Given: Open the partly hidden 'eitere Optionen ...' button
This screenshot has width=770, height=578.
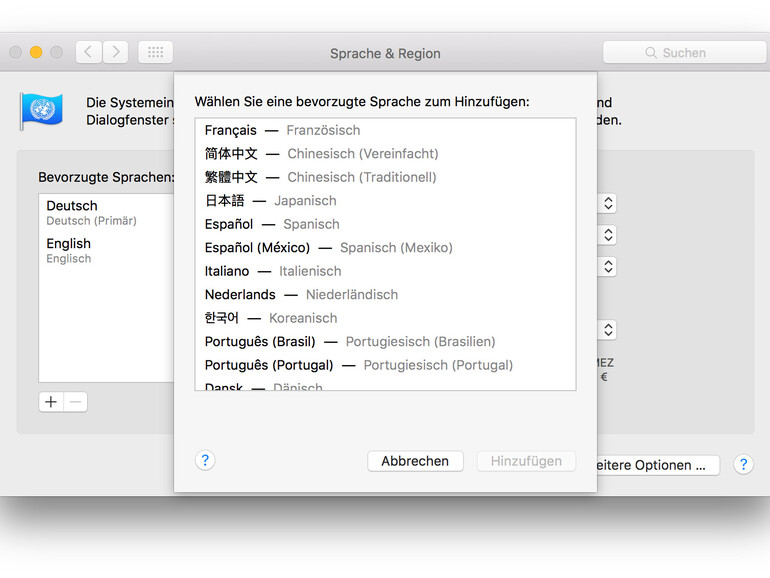Looking at the screenshot, I should click(658, 465).
